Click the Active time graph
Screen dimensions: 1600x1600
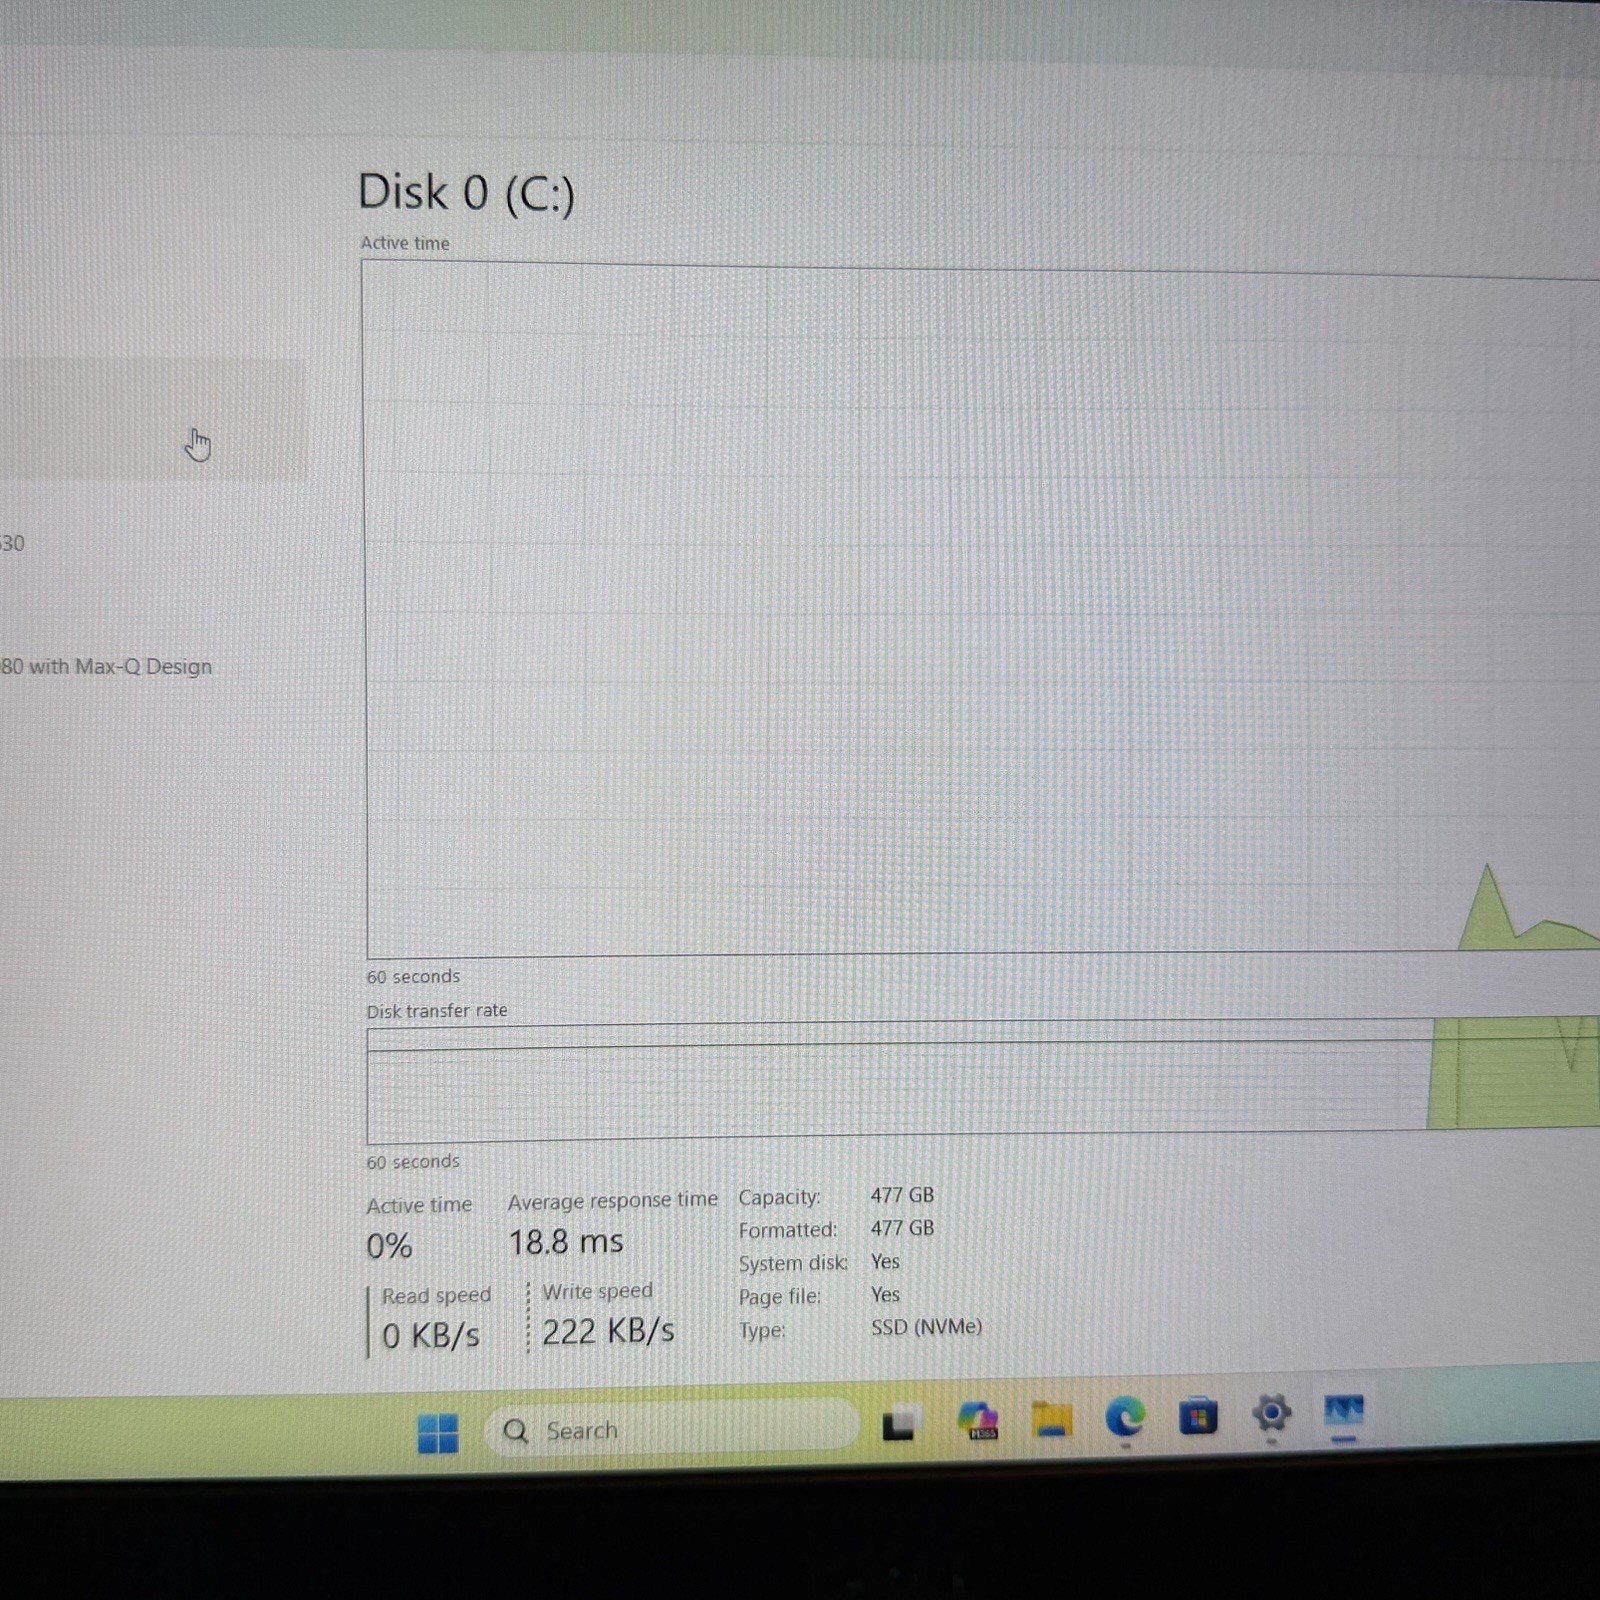981,608
